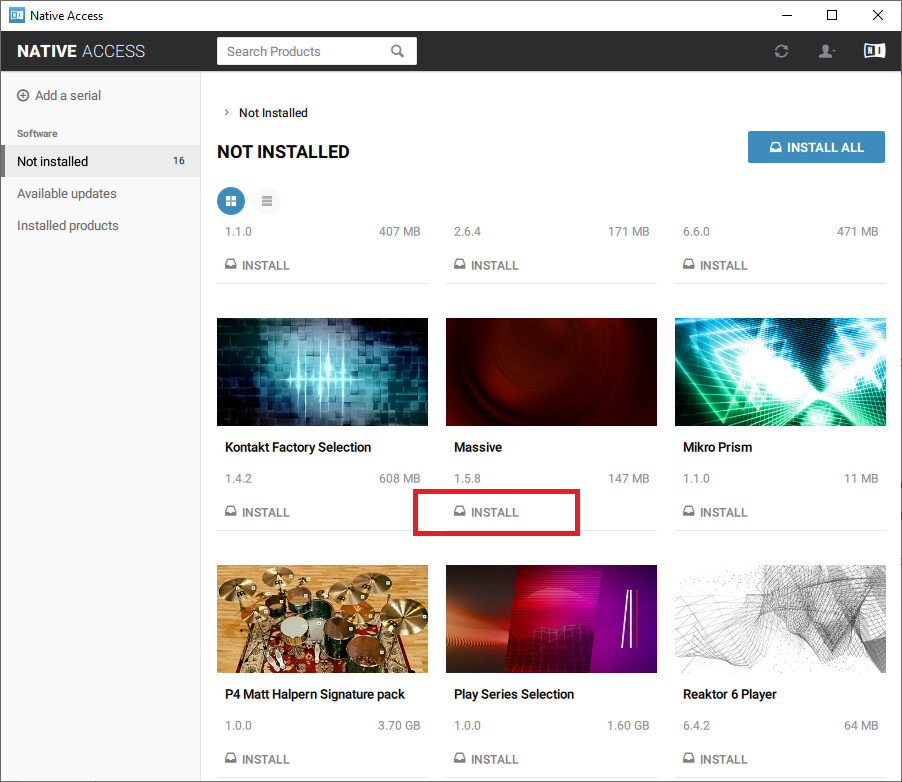Switch to grid view
The width and height of the screenshot is (902, 782).
(x=231, y=201)
